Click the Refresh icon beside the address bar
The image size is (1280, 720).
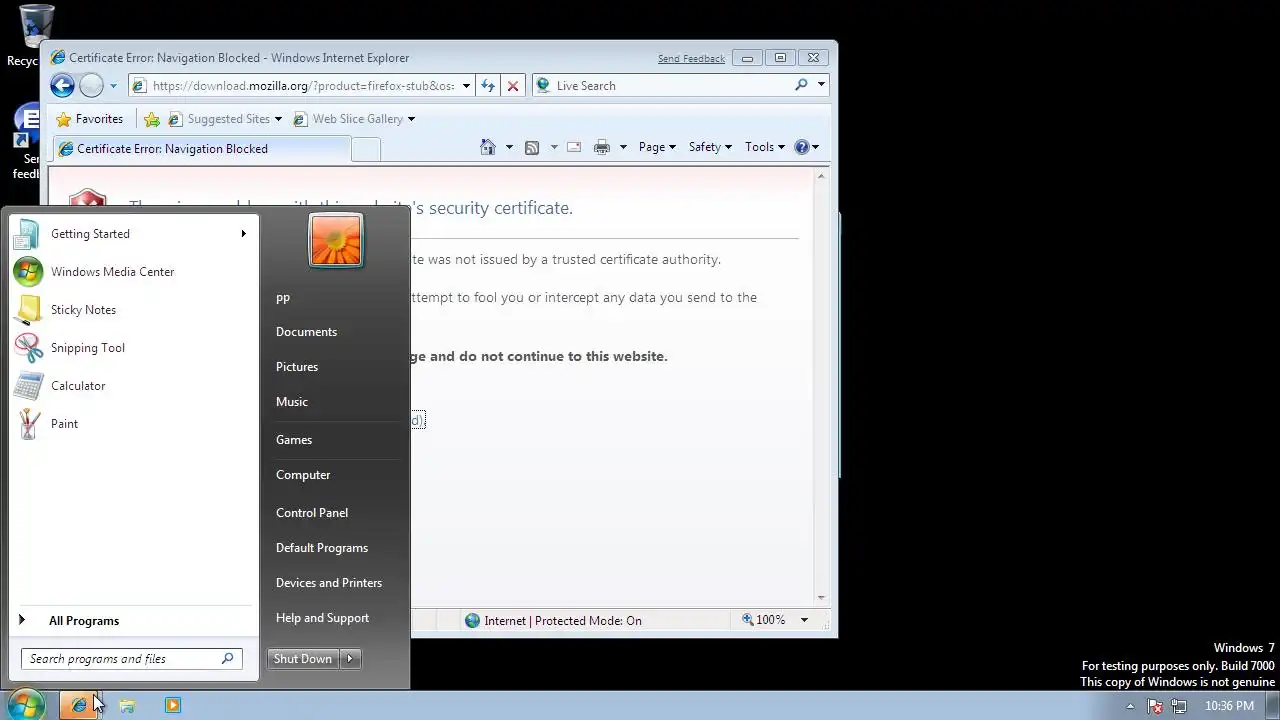pos(487,86)
